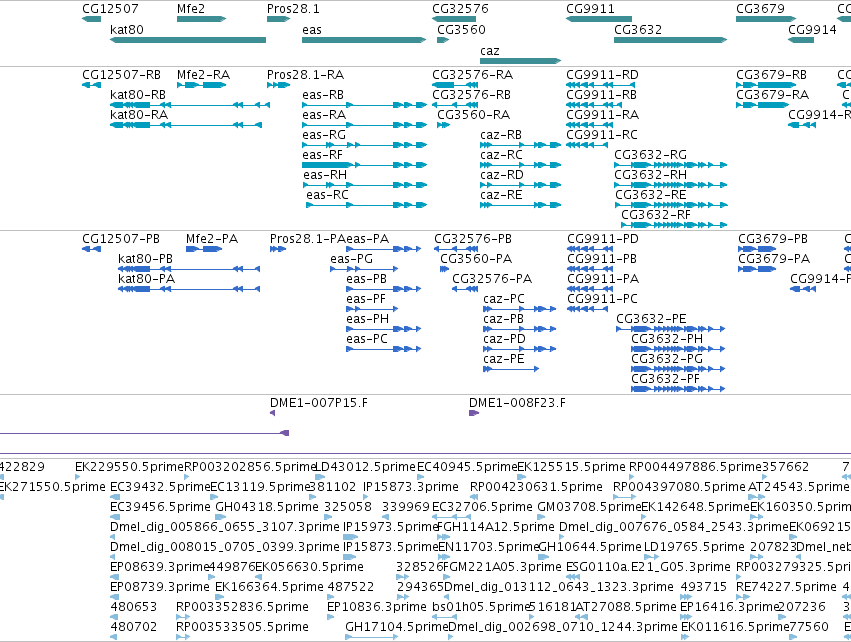Select the eas-RG transcript
The image size is (851, 642).
(x=364, y=145)
